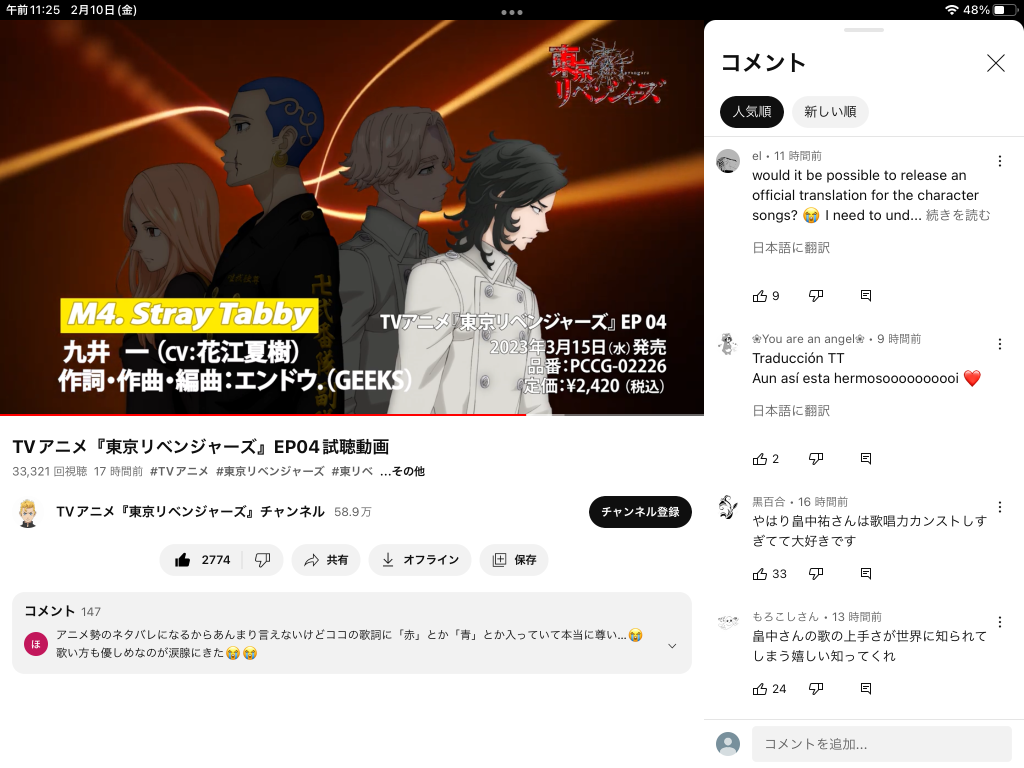1024x768 pixels.
Task: Reply to el's comment
Action: [866, 296]
